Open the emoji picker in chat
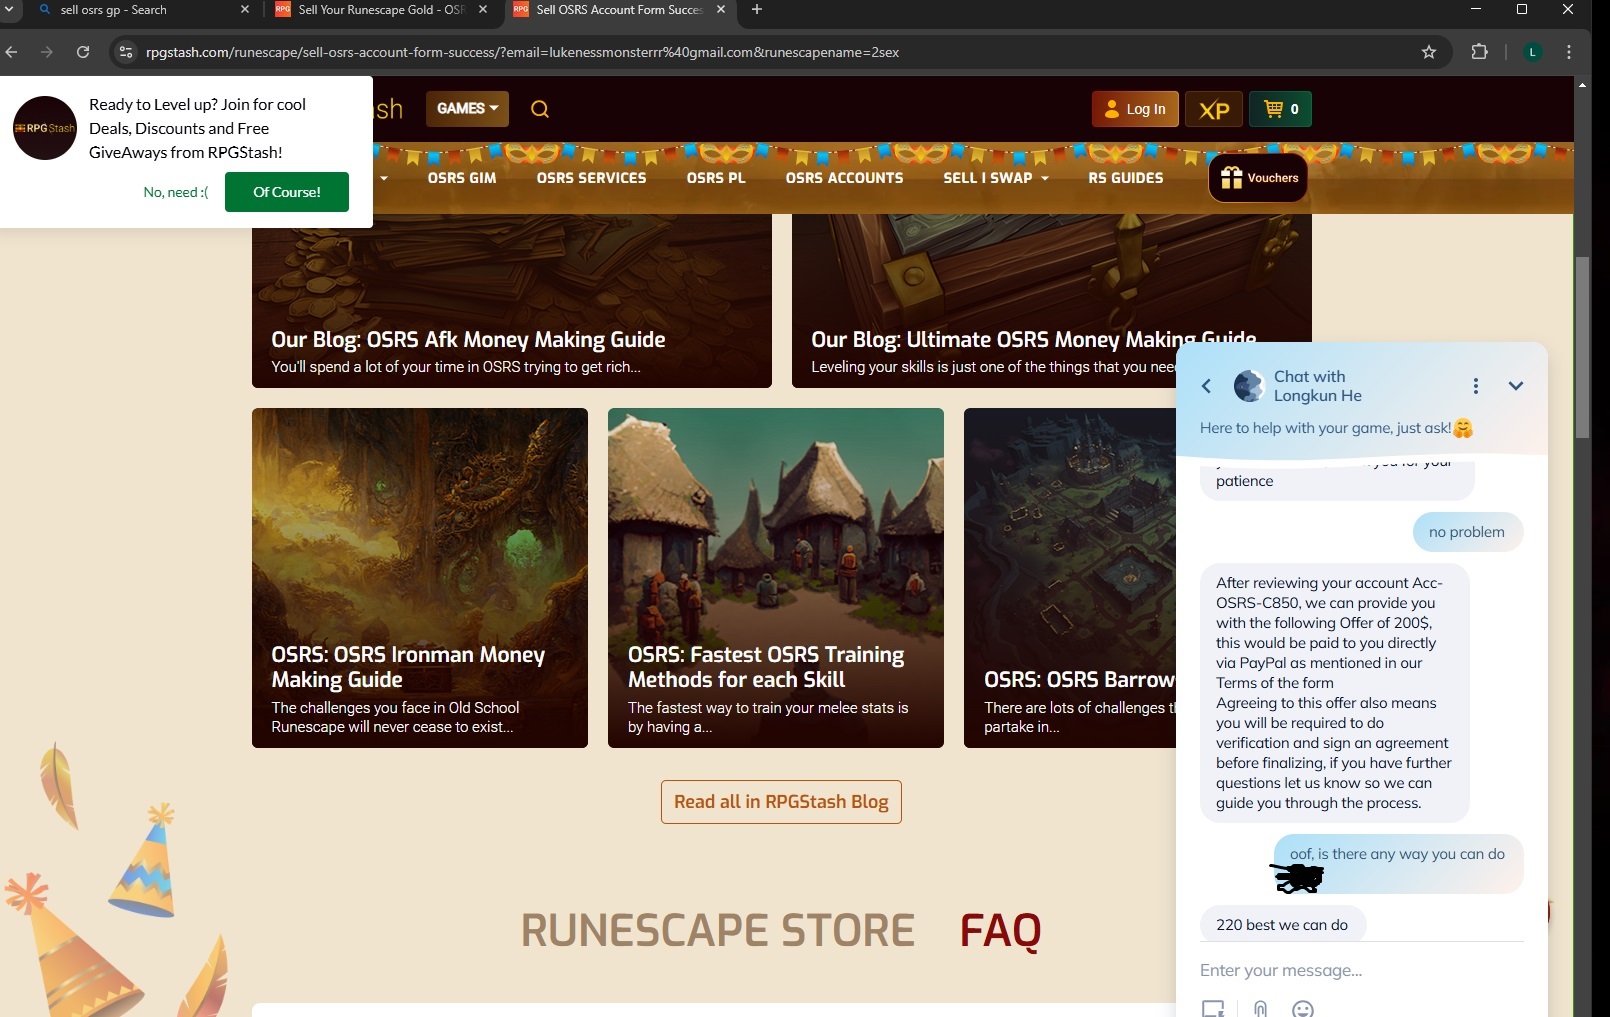Image resolution: width=1610 pixels, height=1017 pixels. (1303, 1008)
